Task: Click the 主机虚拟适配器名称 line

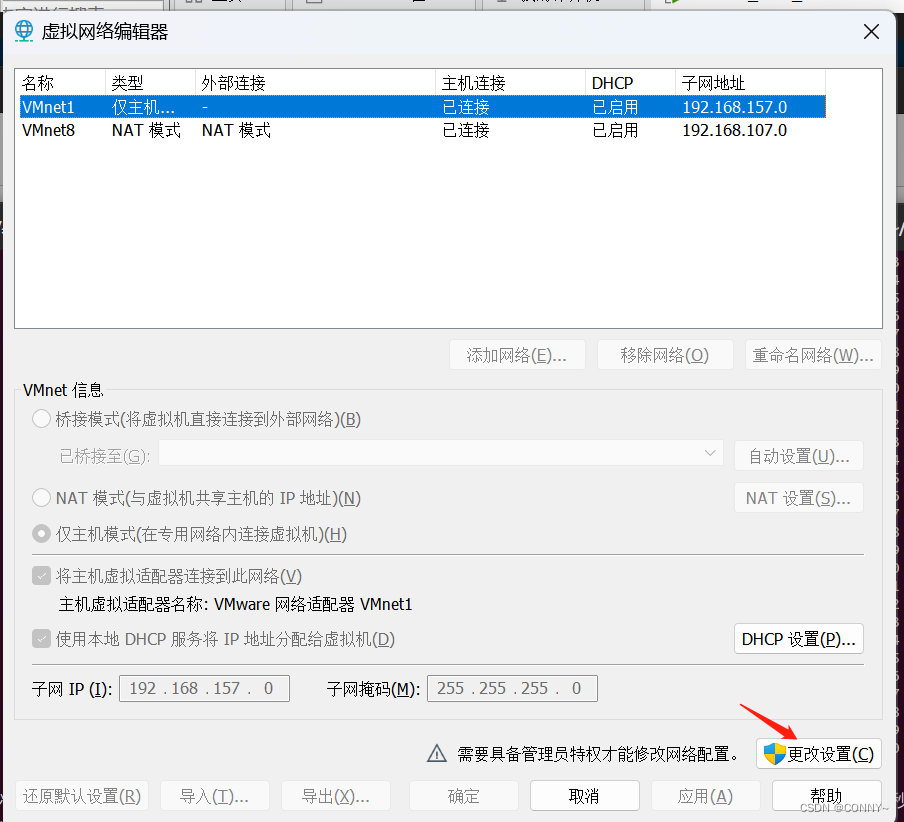Action: [x=235, y=604]
